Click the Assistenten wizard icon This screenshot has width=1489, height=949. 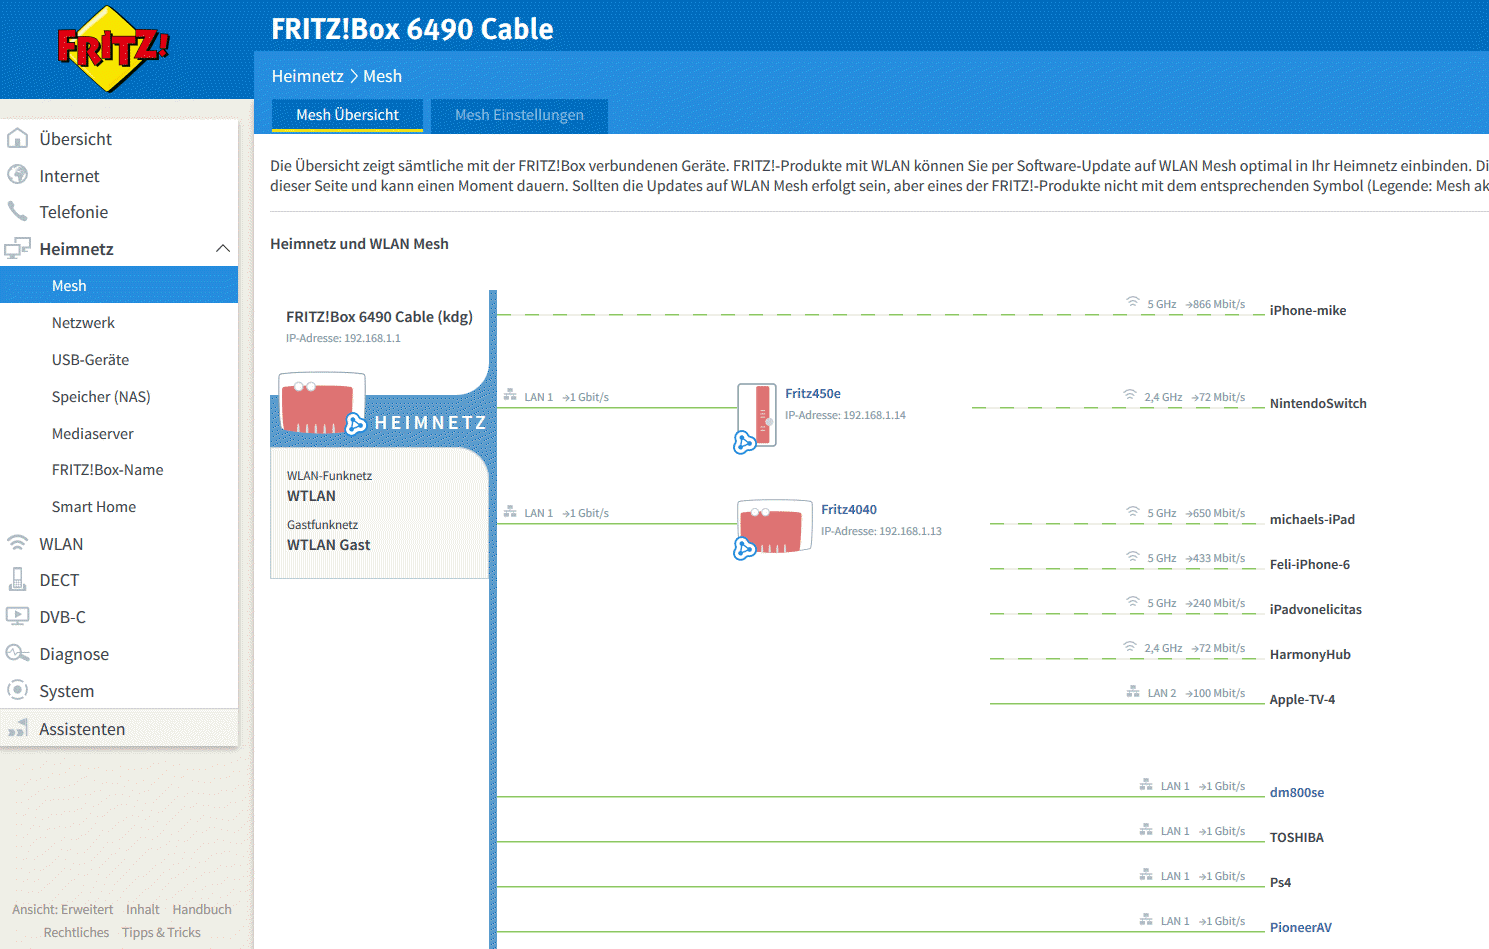tap(17, 728)
